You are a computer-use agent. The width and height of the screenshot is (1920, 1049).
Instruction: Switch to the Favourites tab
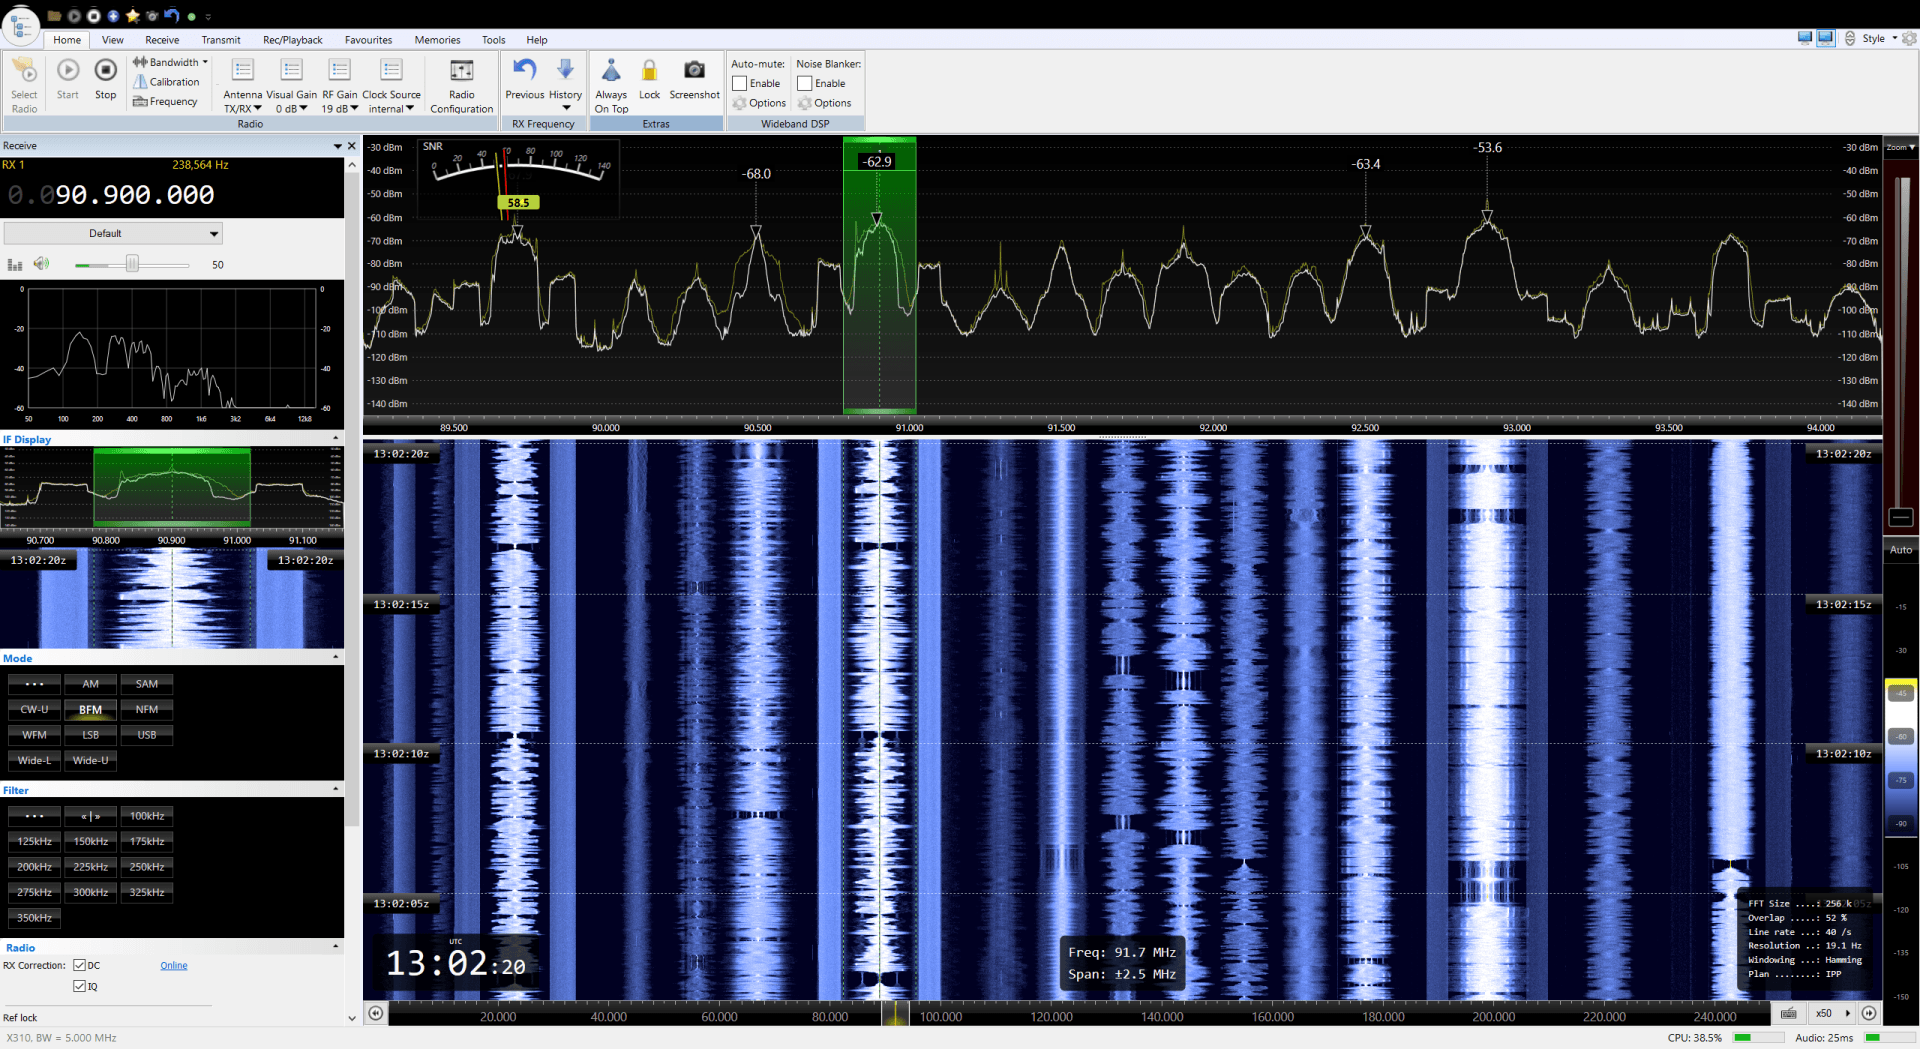(x=368, y=40)
